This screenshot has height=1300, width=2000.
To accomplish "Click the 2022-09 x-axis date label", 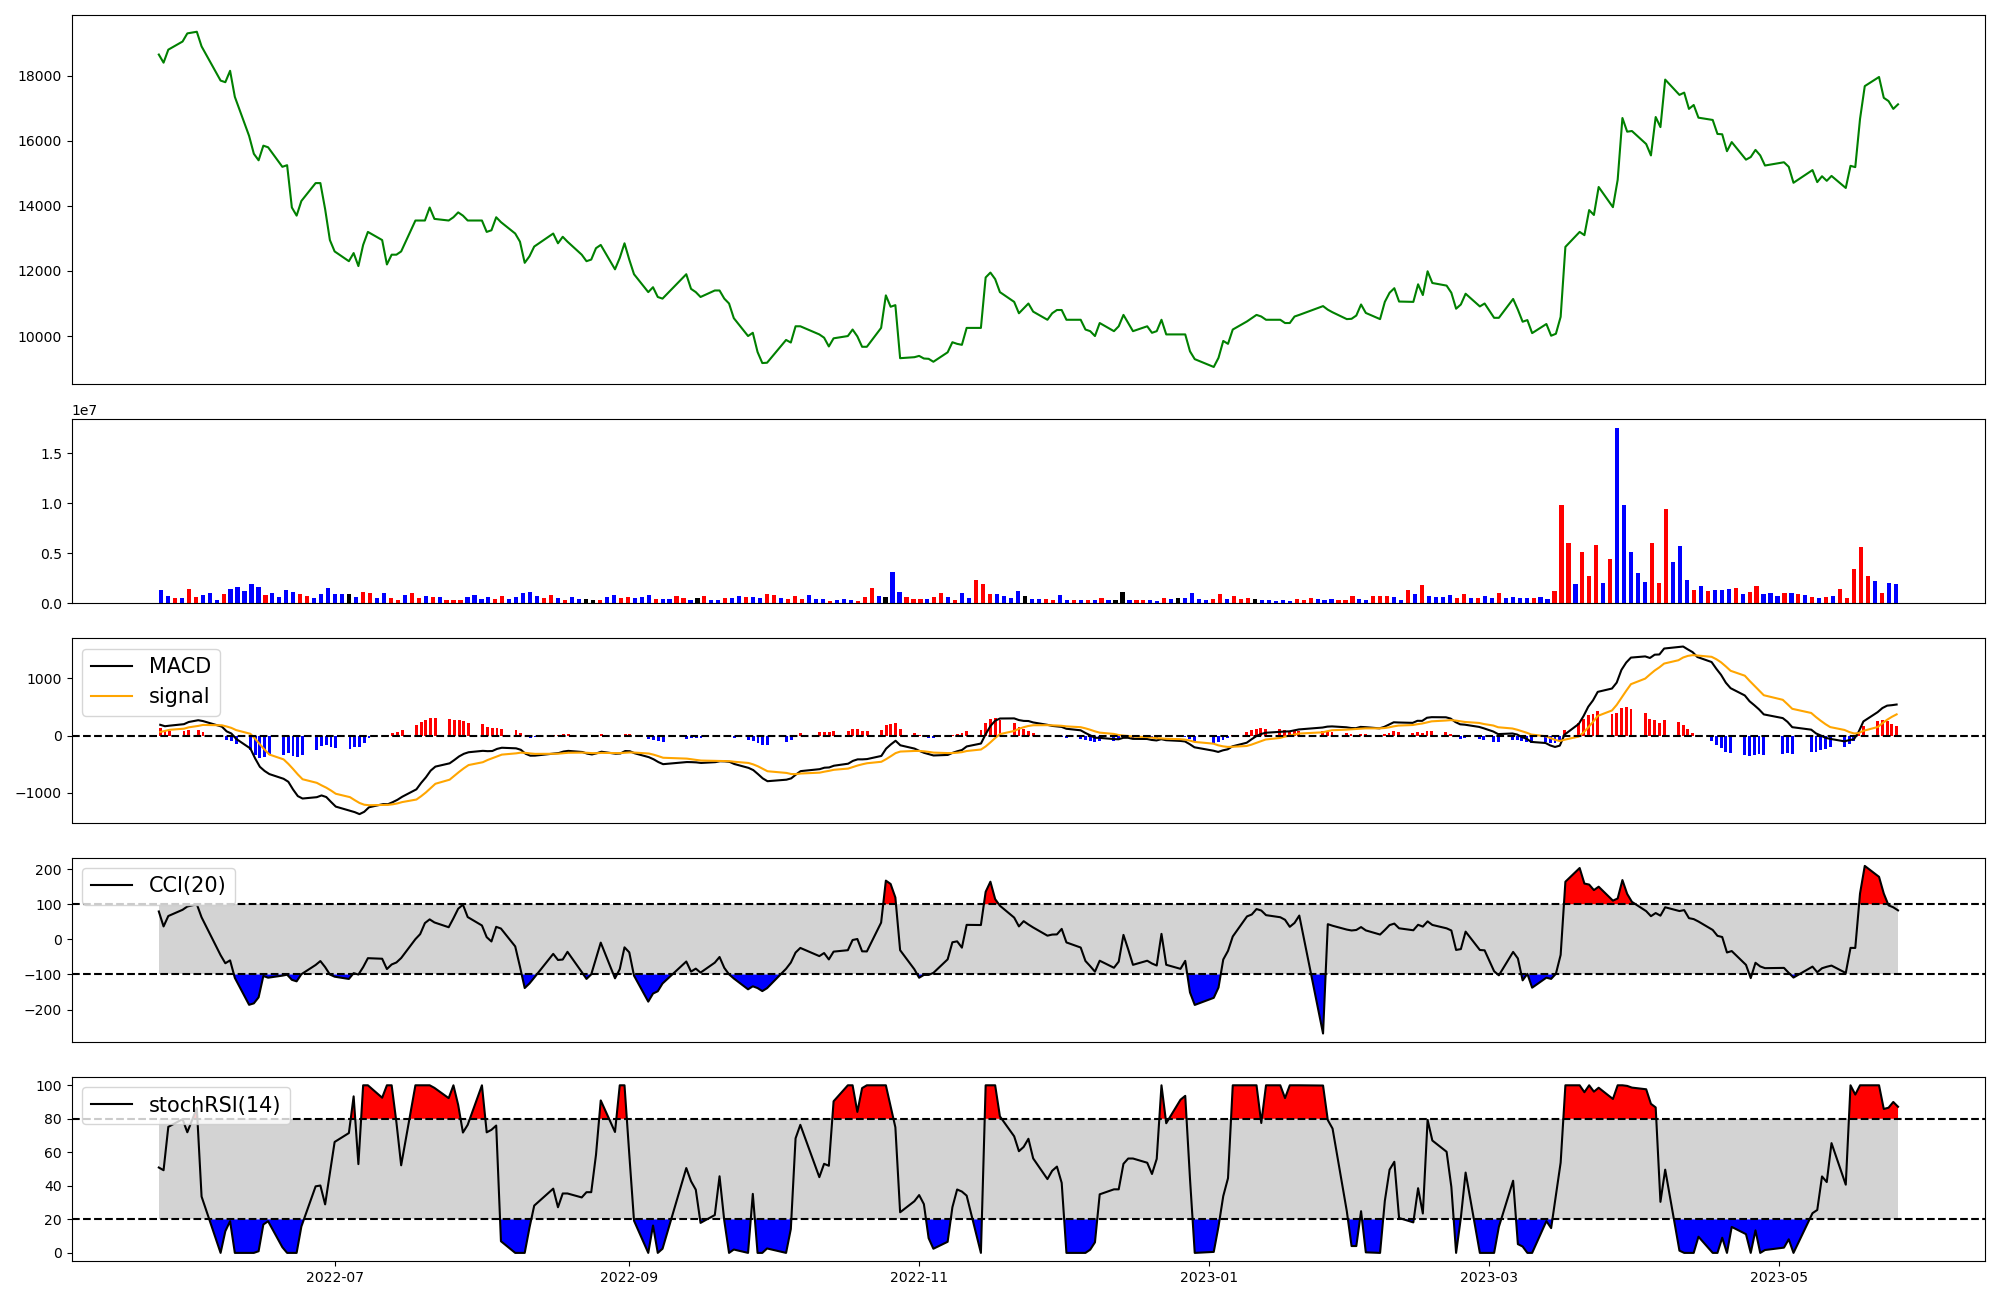I will click(x=629, y=1277).
